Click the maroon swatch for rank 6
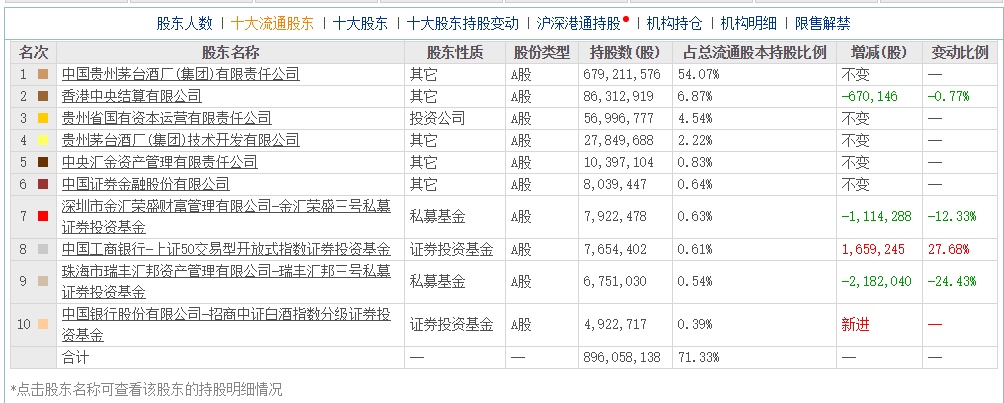 tap(44, 185)
